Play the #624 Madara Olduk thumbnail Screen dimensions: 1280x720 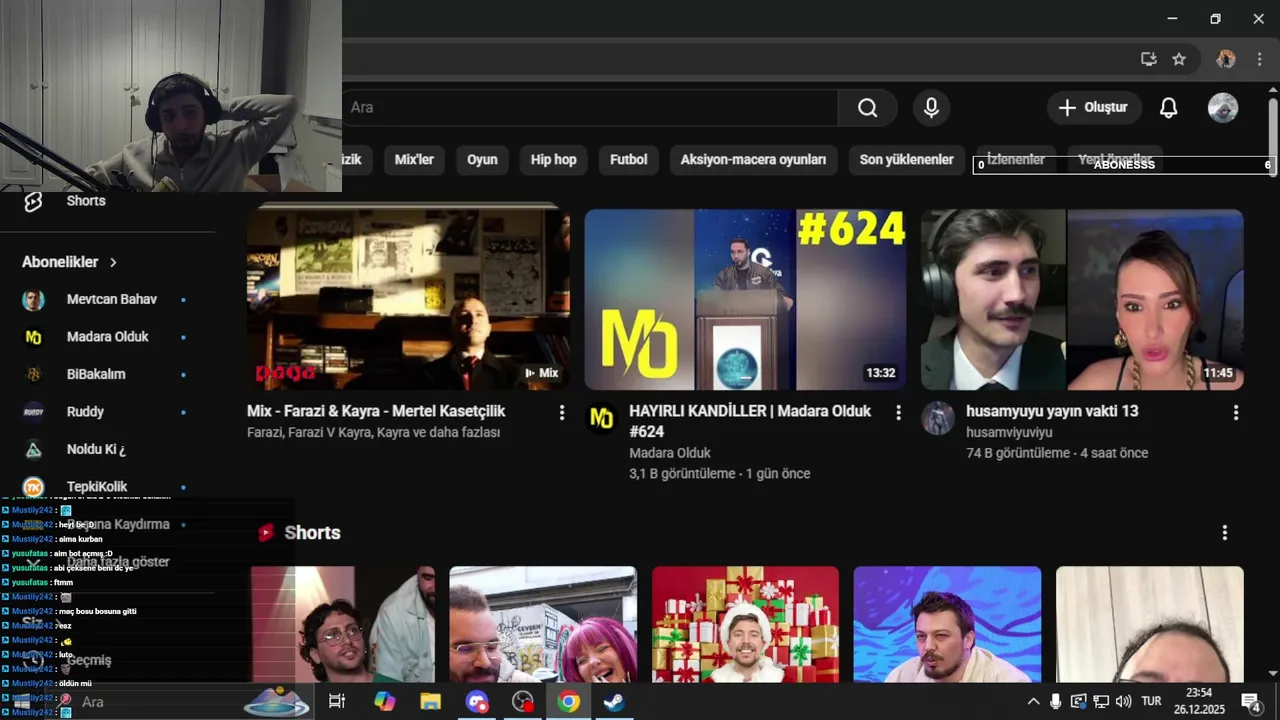pos(746,300)
